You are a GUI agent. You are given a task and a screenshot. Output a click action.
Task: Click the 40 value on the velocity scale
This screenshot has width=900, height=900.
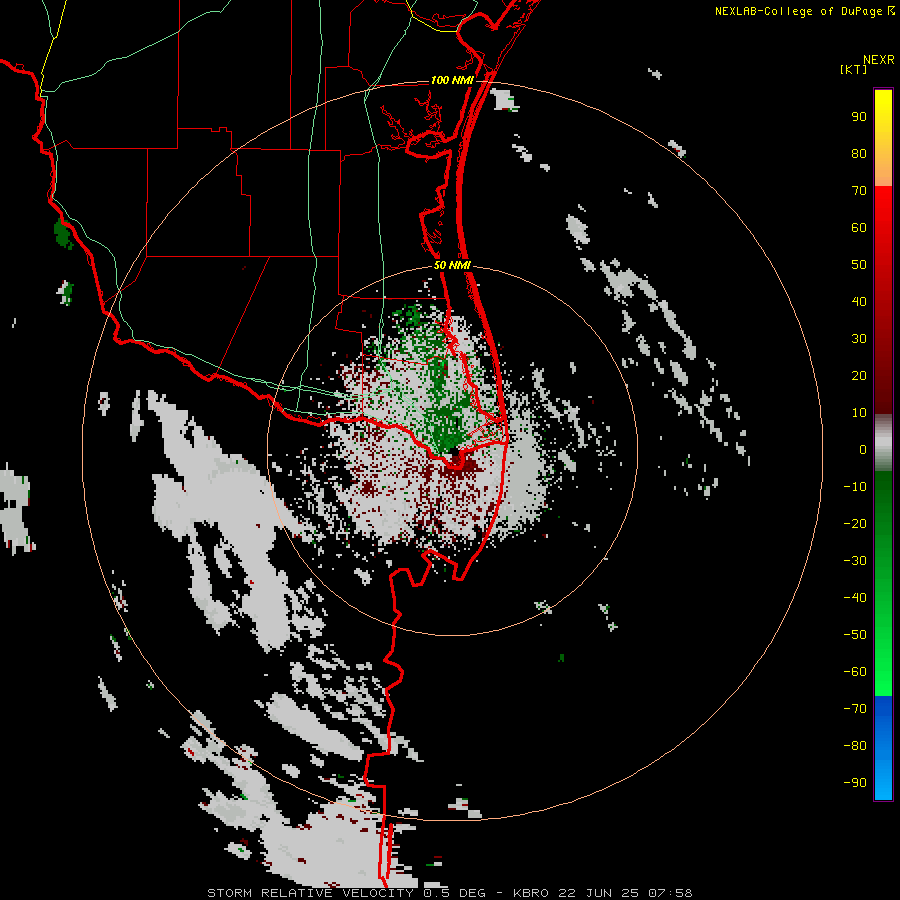(x=859, y=302)
